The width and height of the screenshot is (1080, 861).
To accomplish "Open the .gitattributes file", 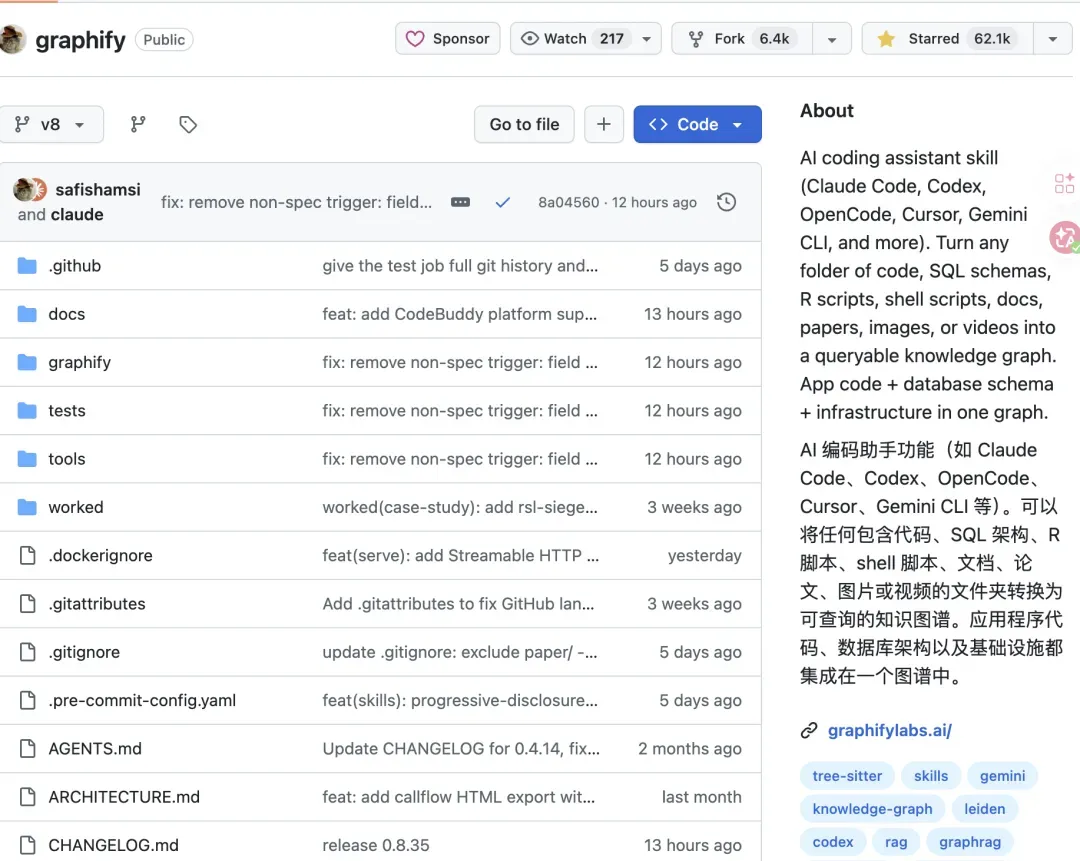I will tap(96, 603).
